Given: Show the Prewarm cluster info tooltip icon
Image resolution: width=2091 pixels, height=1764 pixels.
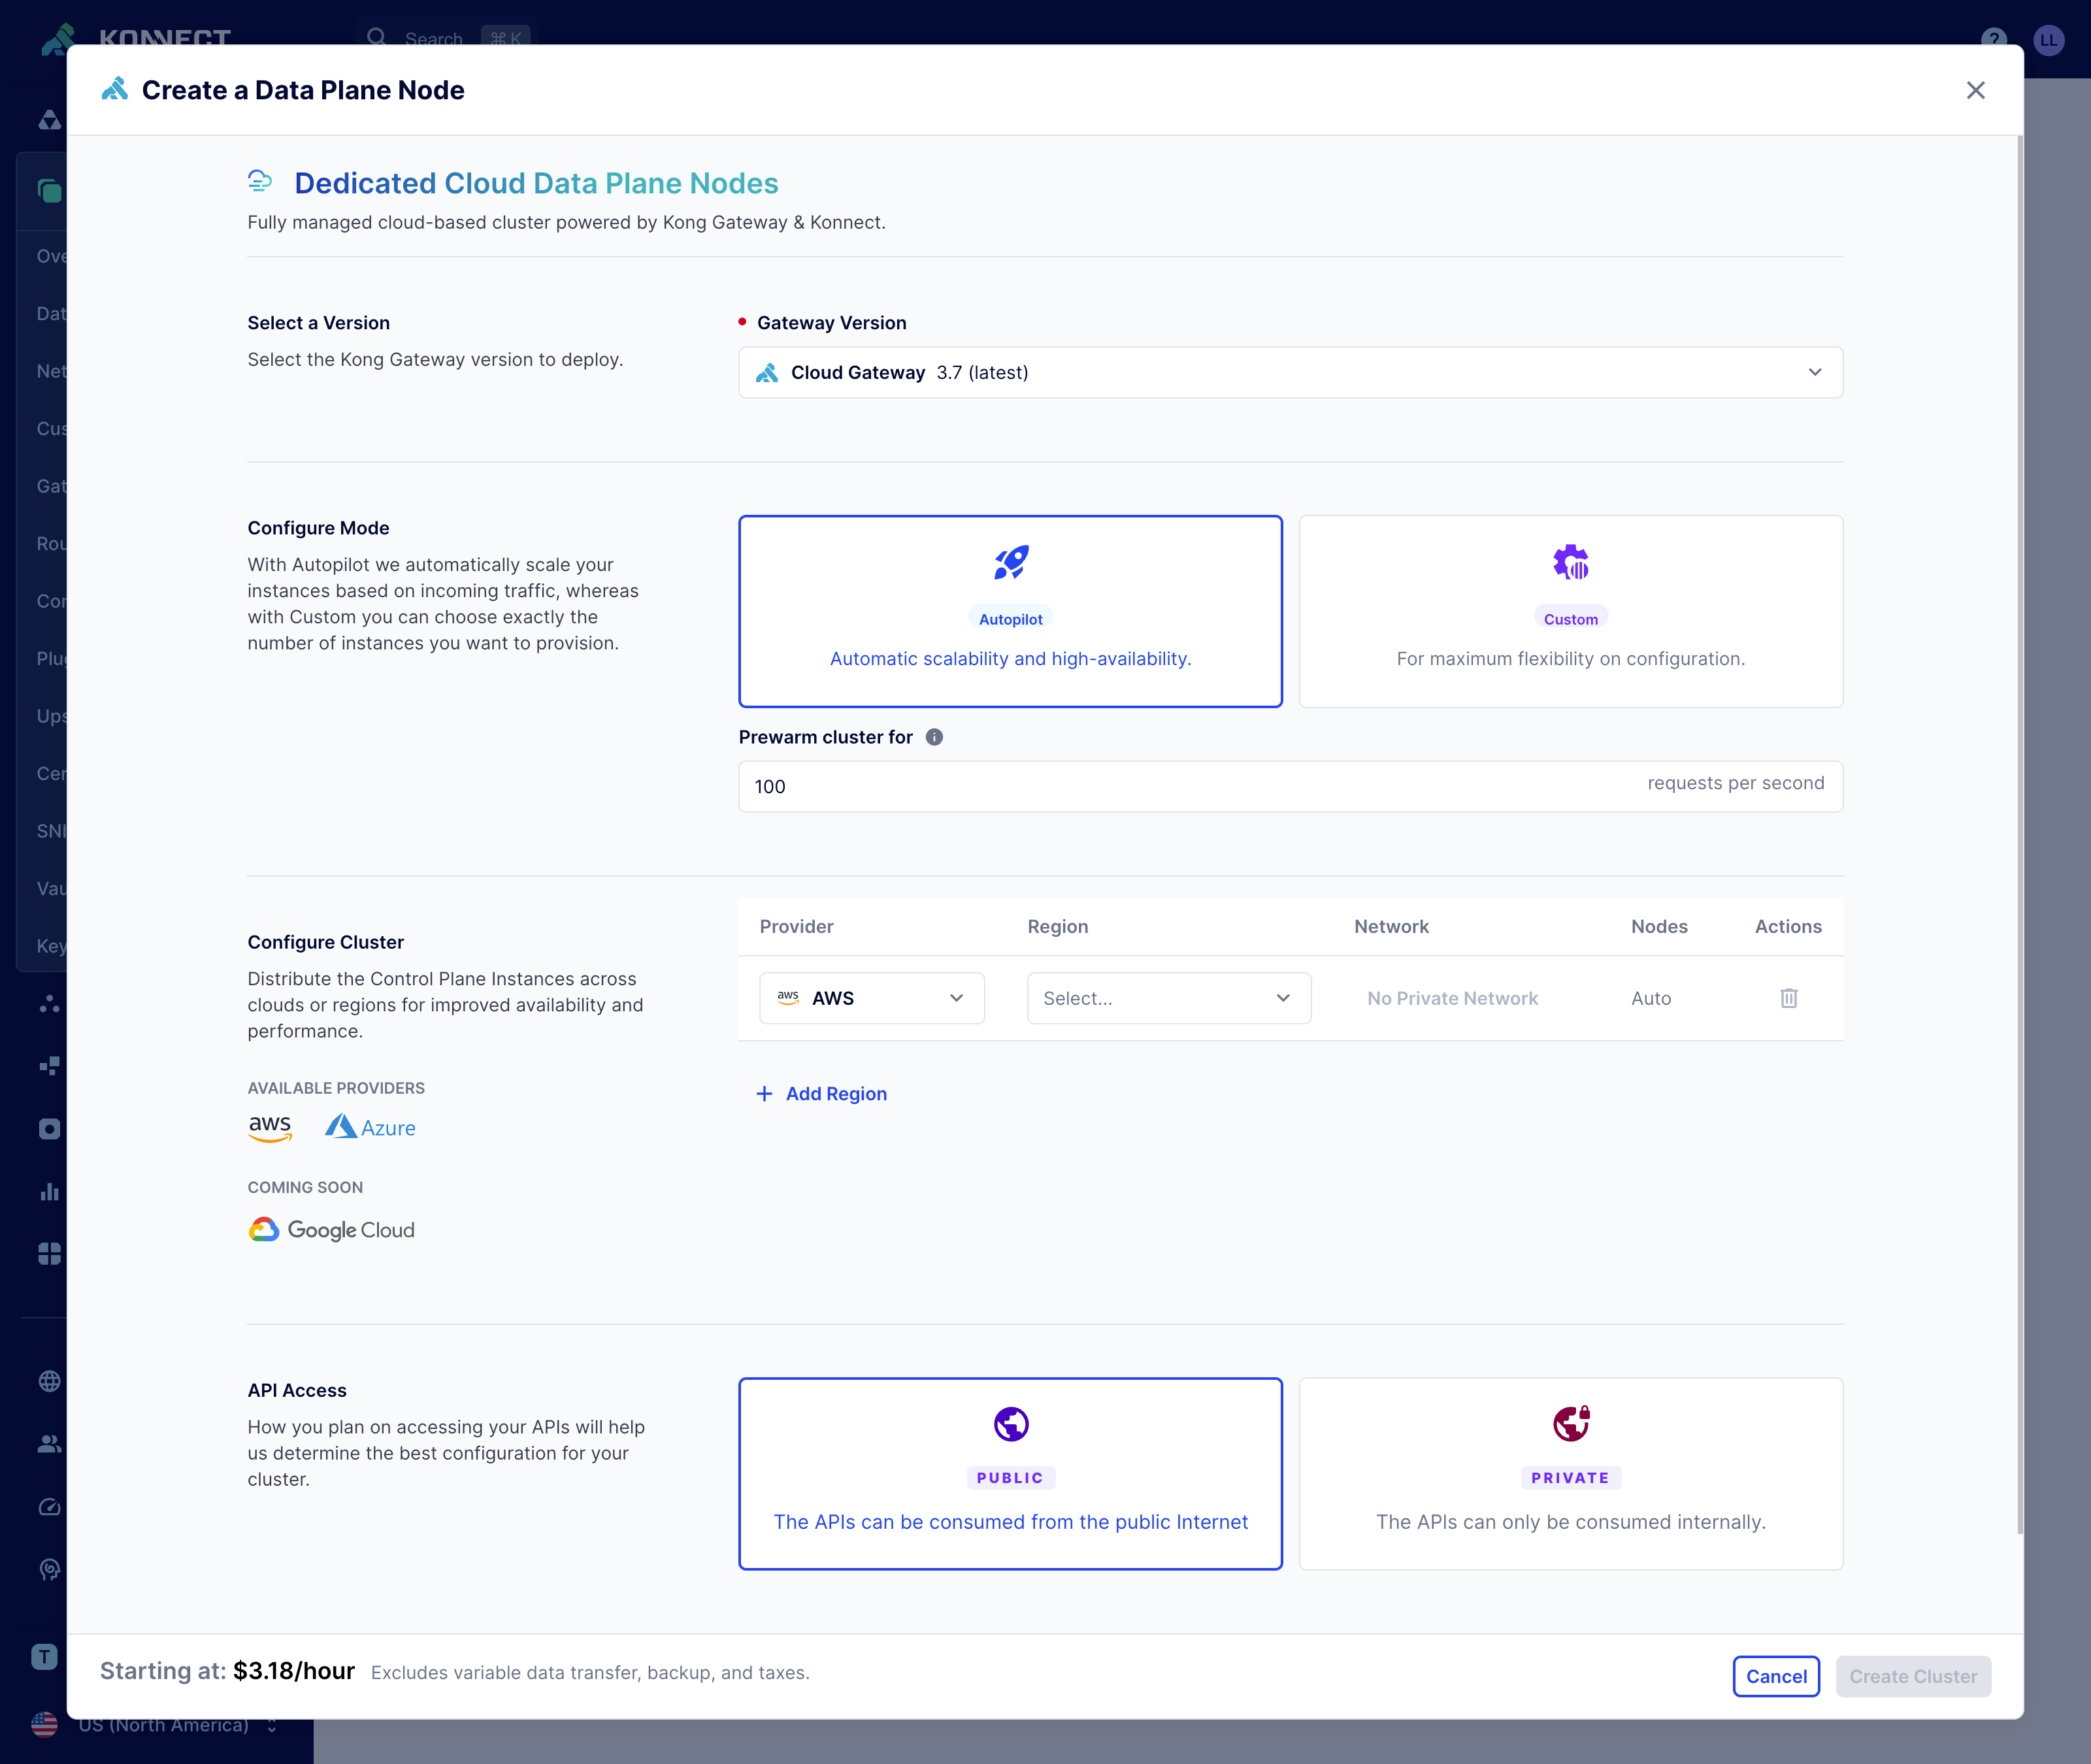Looking at the screenshot, I should click(934, 737).
